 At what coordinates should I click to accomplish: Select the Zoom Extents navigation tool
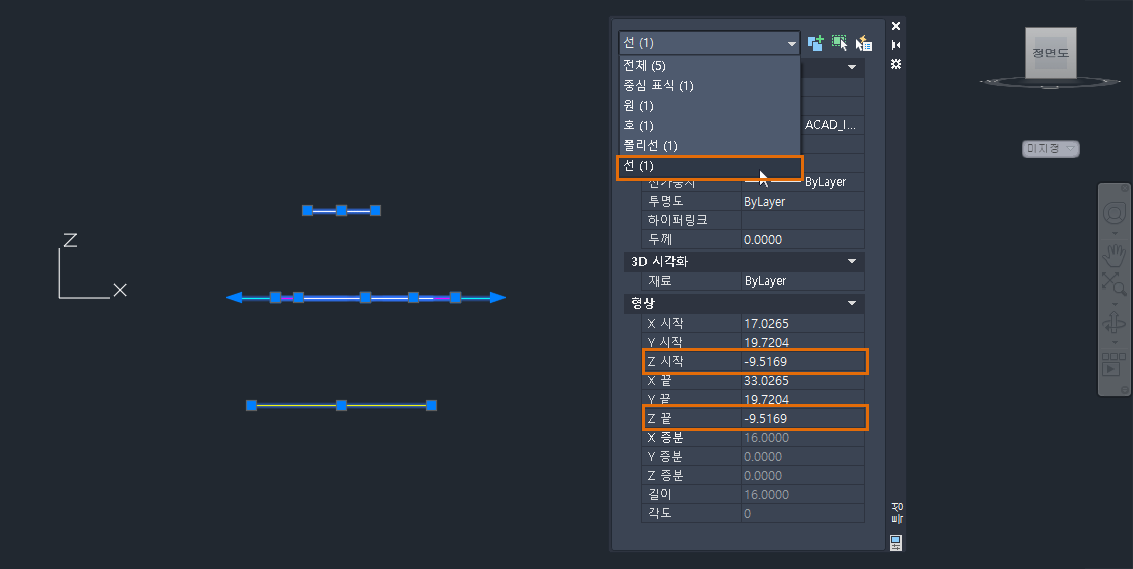(x=1113, y=283)
